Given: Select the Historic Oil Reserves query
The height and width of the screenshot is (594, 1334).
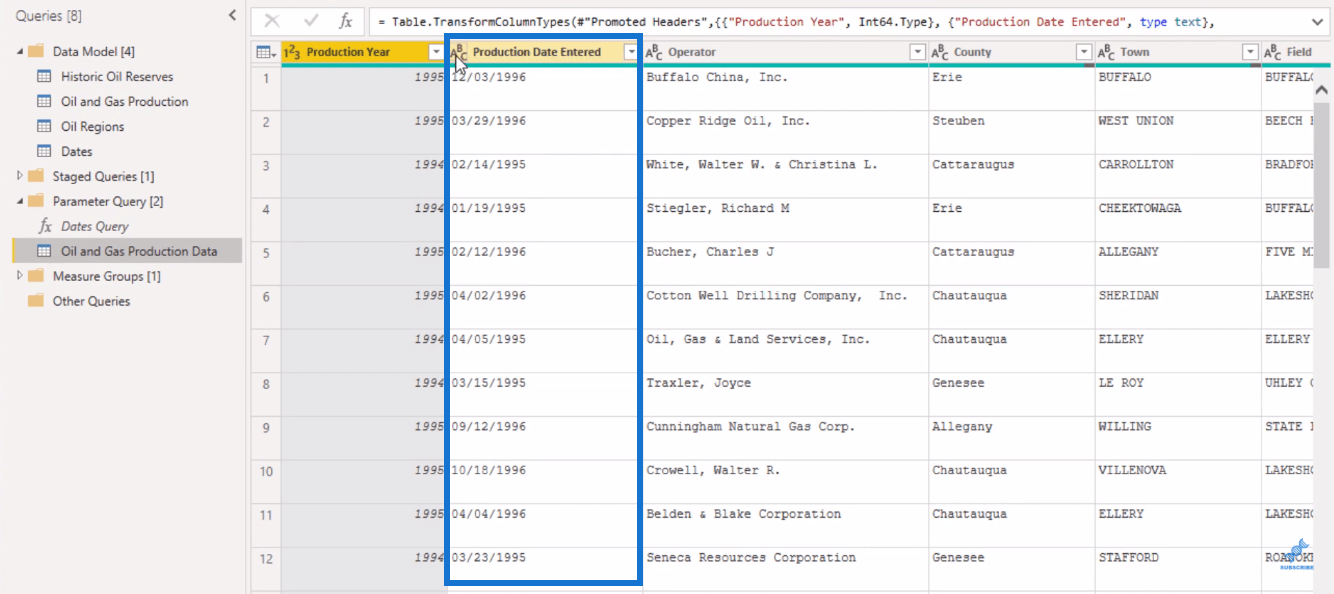Looking at the screenshot, I should (117, 76).
